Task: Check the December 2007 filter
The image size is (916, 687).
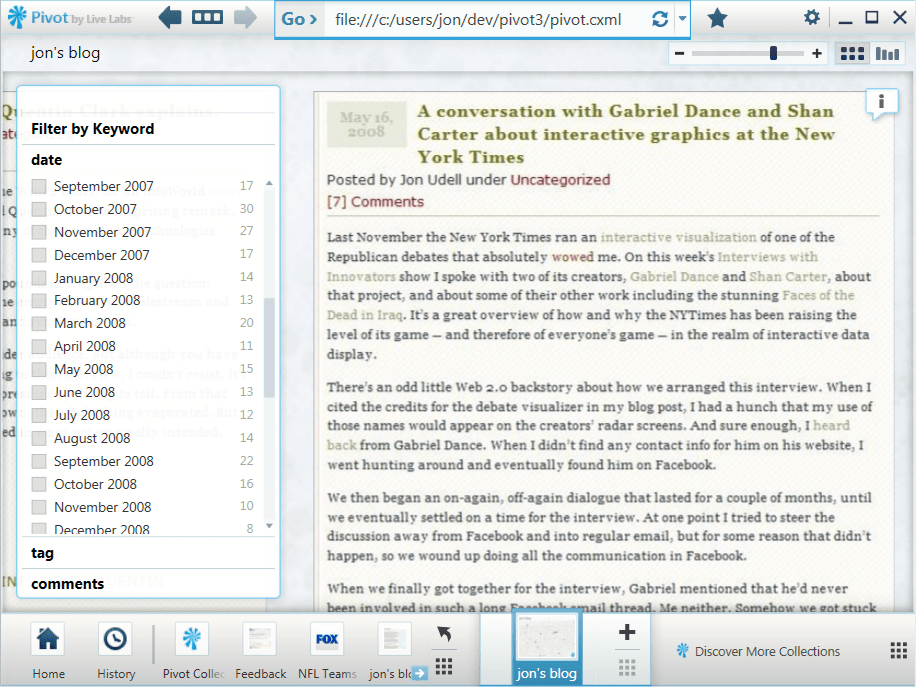Action: [39, 255]
